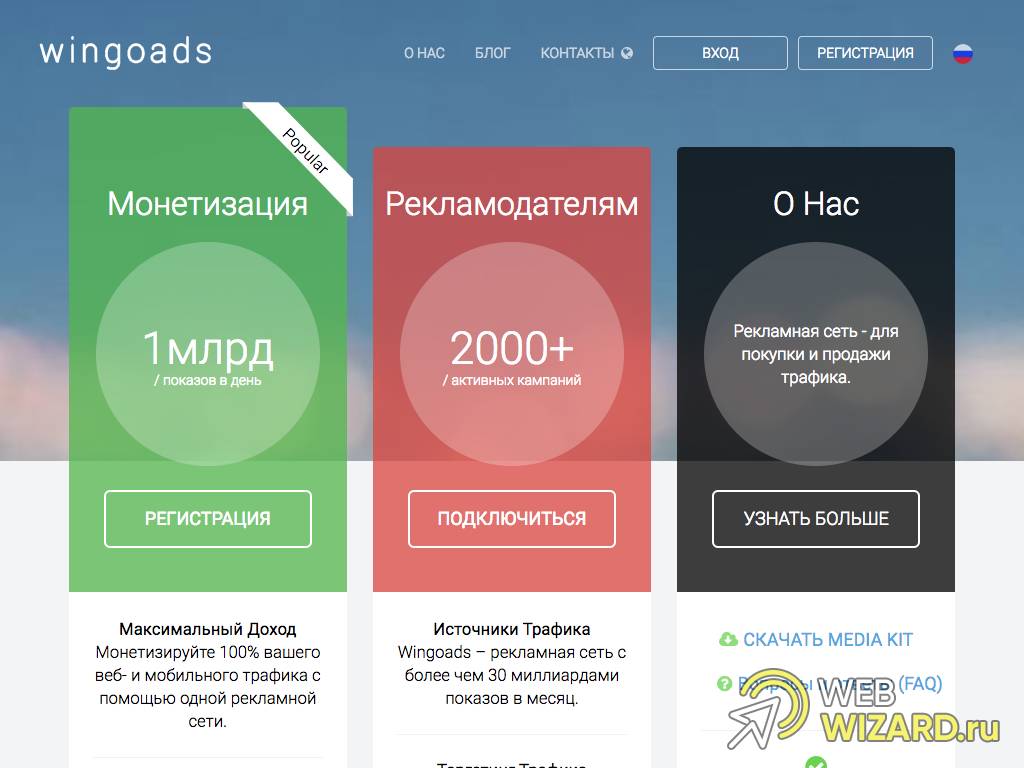Open the О НАС menu item
This screenshot has height=768, width=1024.
pyautogui.click(x=424, y=53)
